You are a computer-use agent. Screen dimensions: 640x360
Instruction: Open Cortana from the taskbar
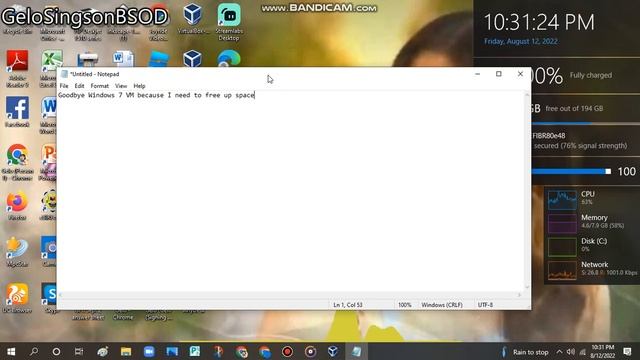point(56,351)
